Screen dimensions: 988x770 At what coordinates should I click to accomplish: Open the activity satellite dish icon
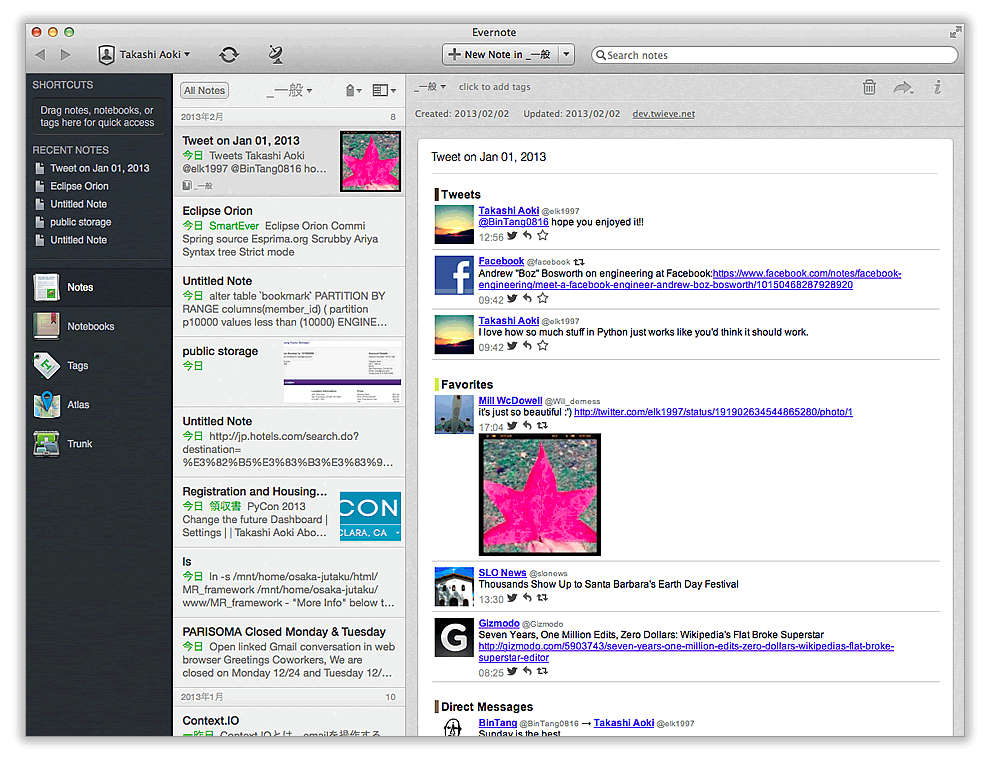click(x=275, y=55)
